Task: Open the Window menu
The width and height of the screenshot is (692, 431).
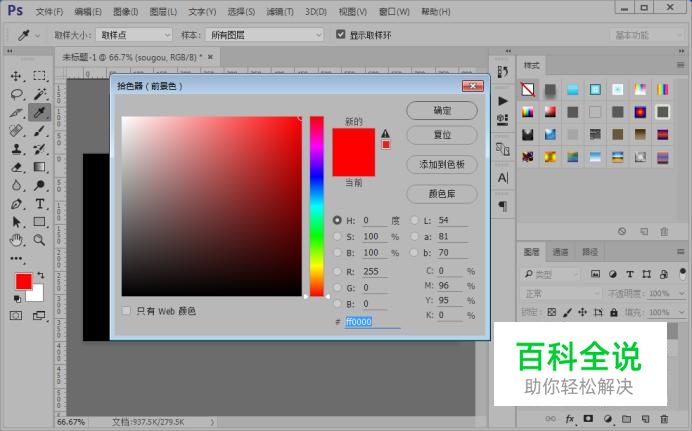Action: [394, 12]
